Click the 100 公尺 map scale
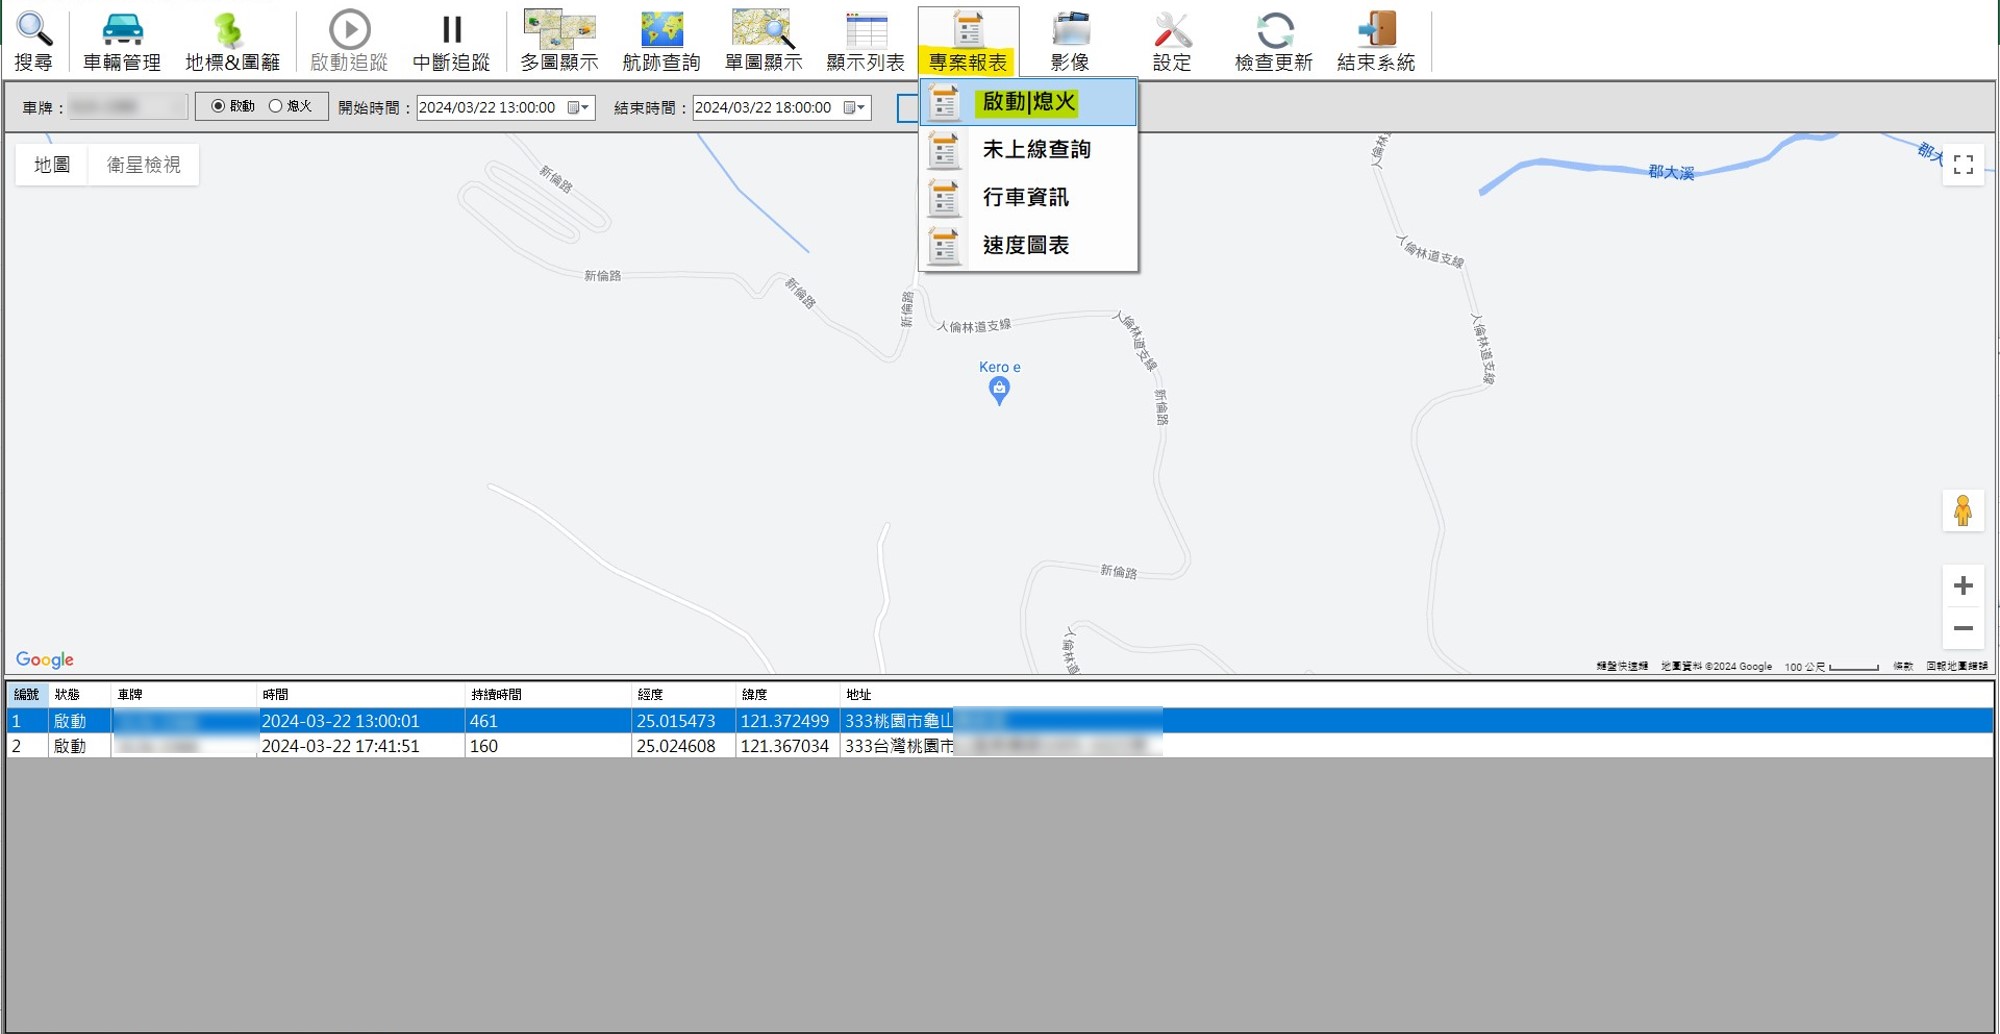 click(1831, 666)
